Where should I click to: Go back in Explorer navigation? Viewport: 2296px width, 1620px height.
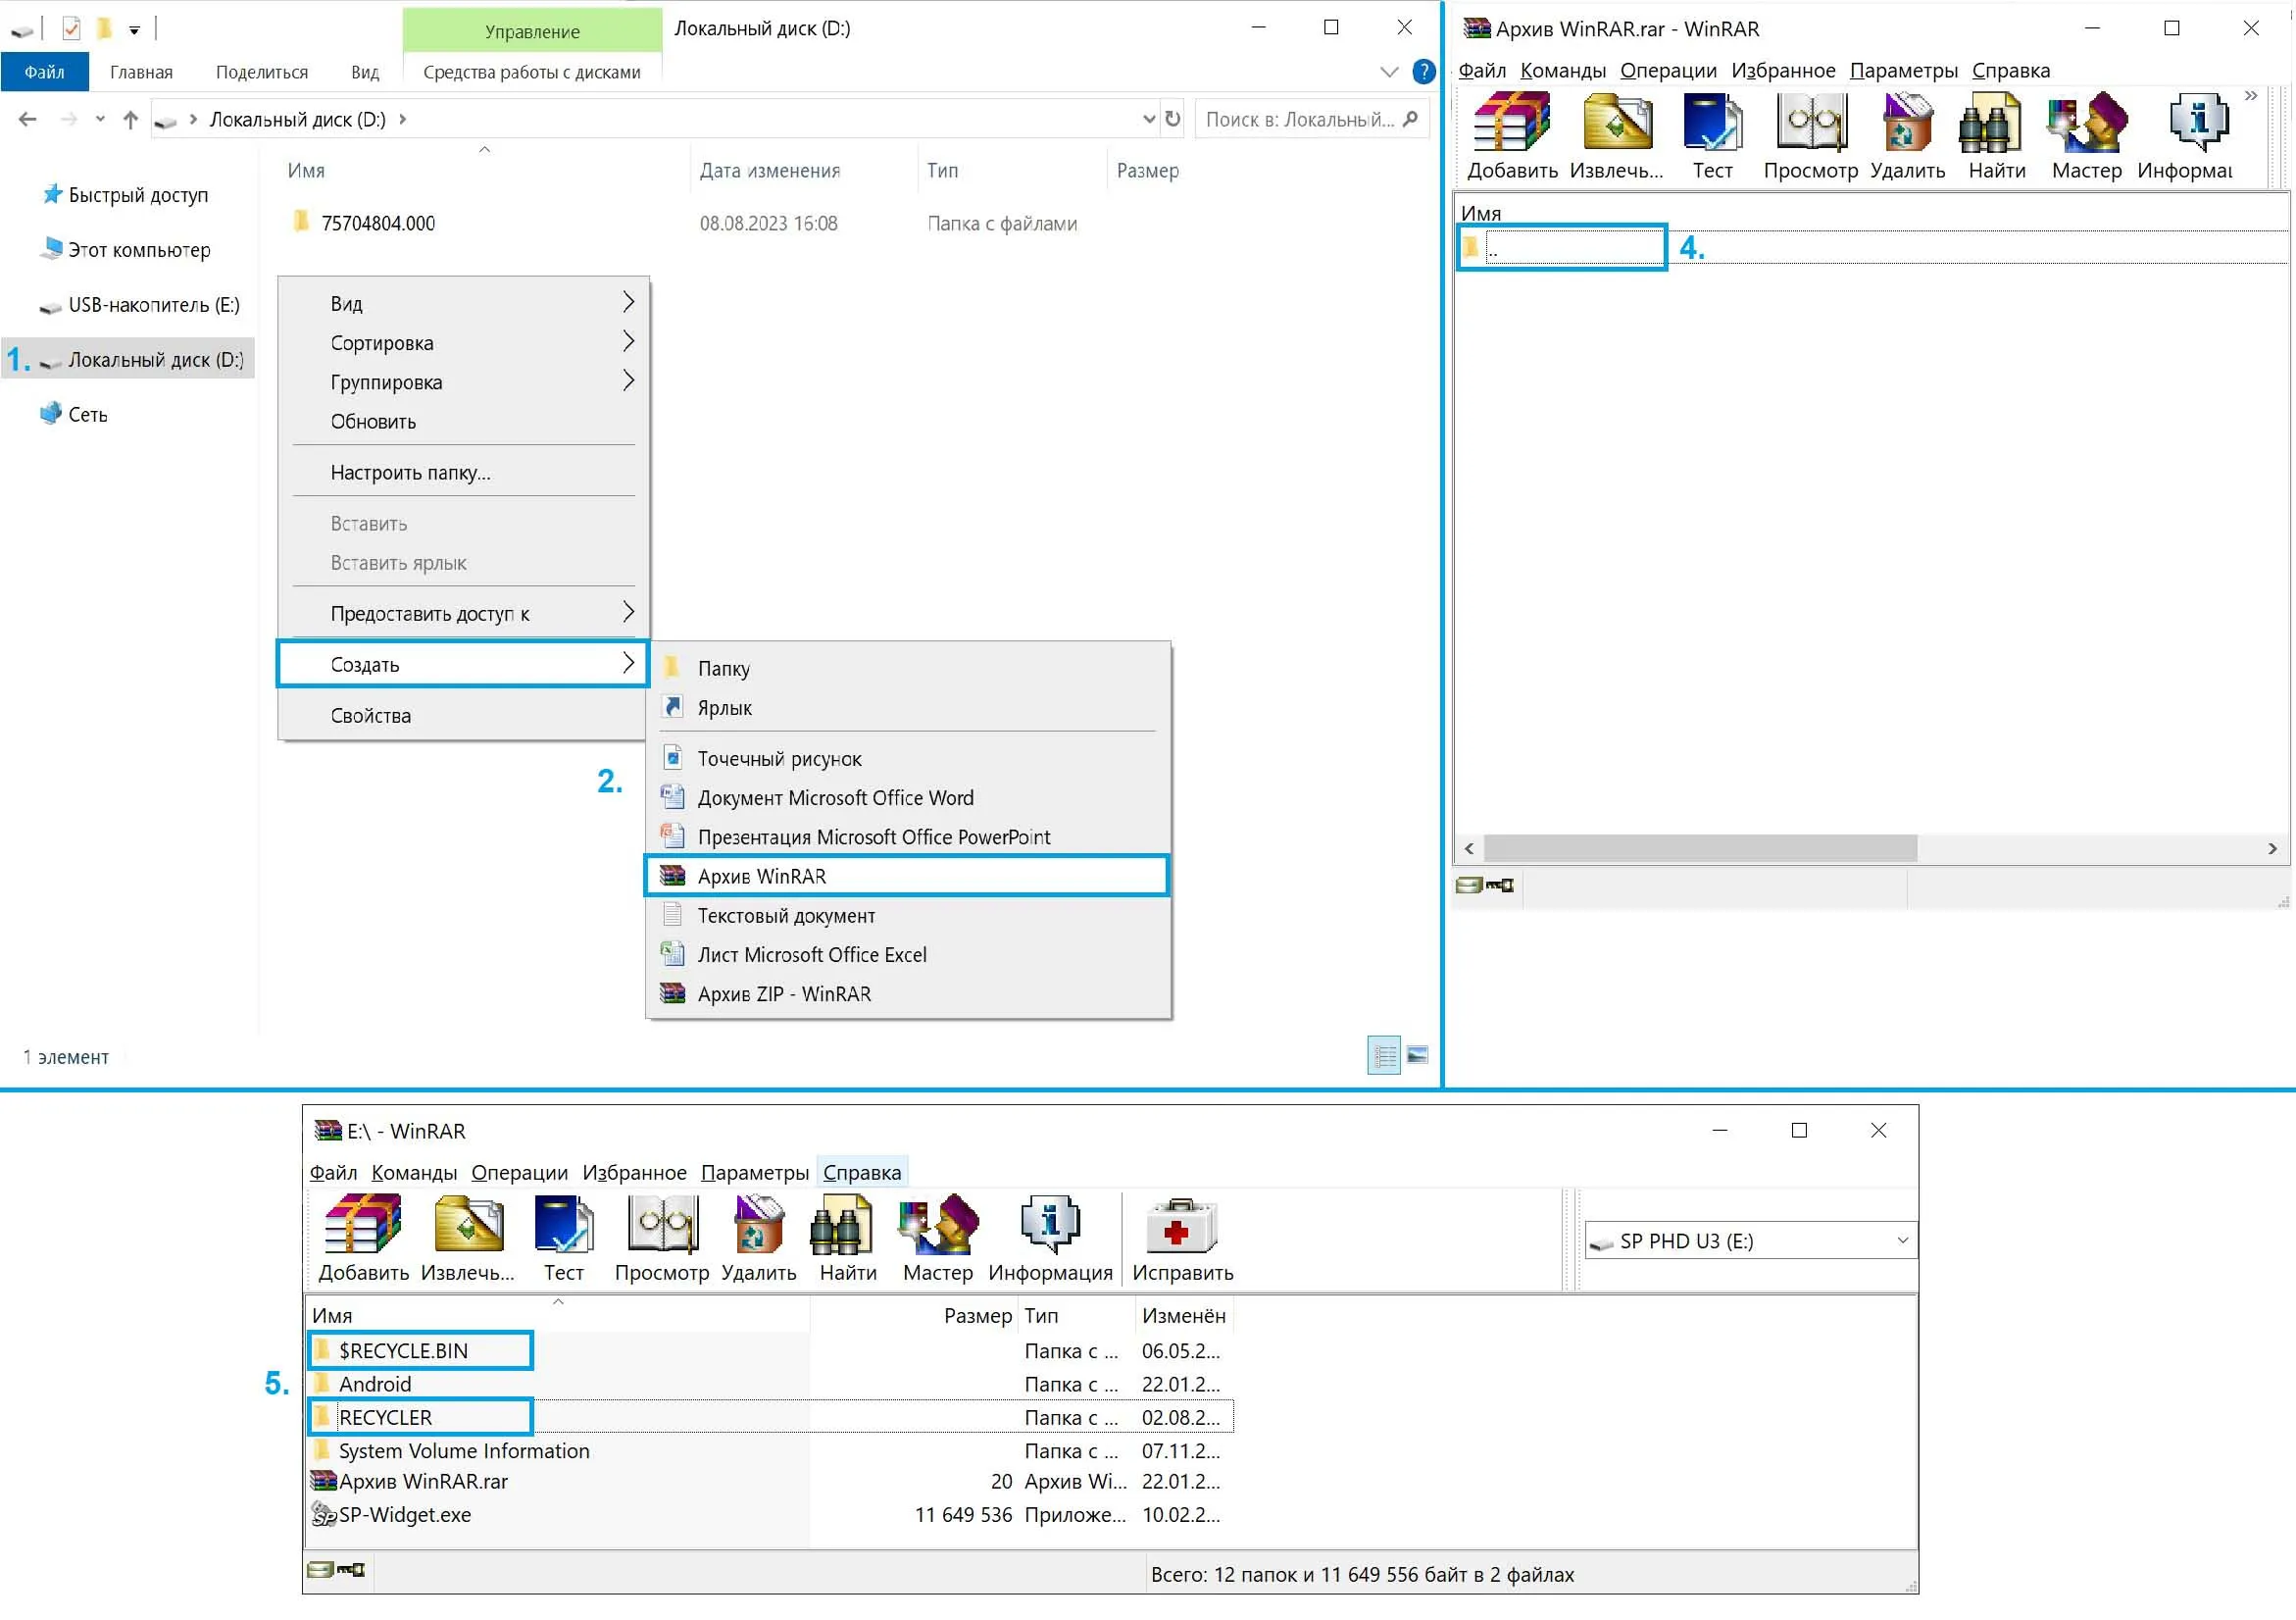[28, 119]
